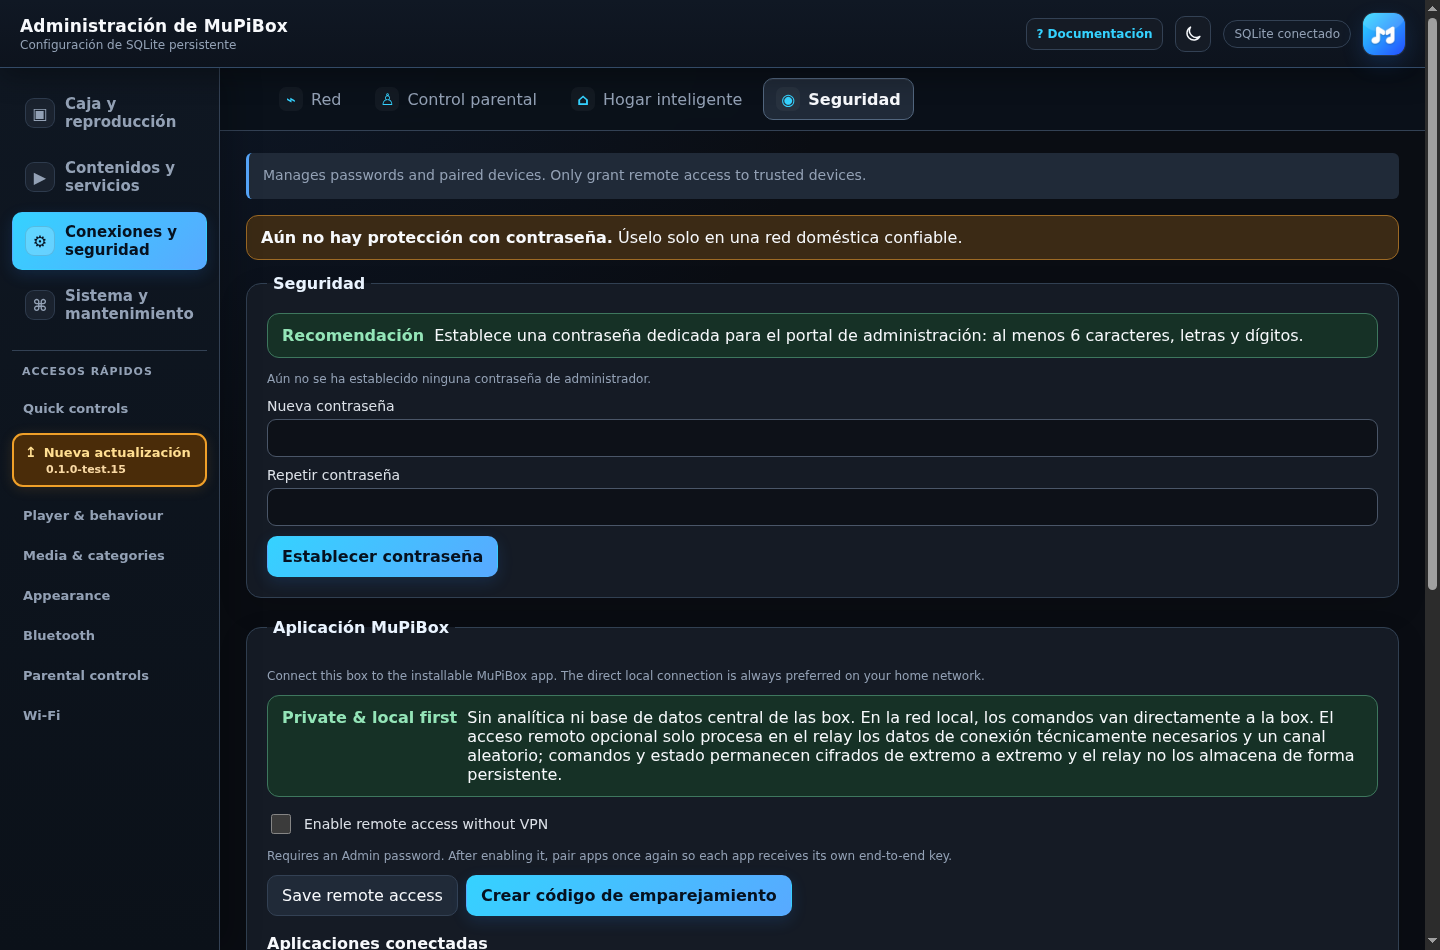Switch to the Red tab

click(311, 99)
